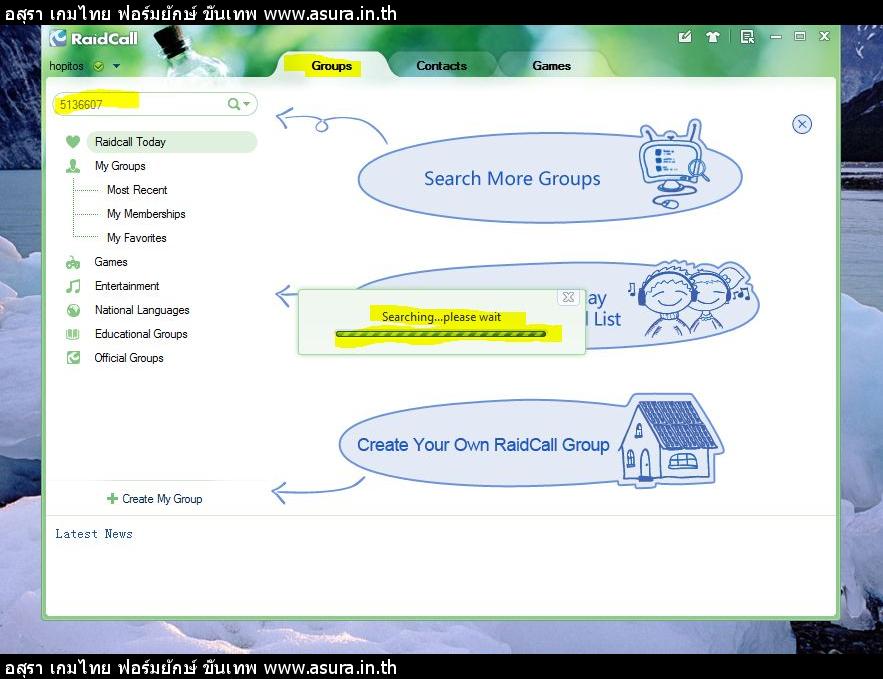883x679 pixels.
Task: Switch to the Groups tab
Action: point(332,66)
